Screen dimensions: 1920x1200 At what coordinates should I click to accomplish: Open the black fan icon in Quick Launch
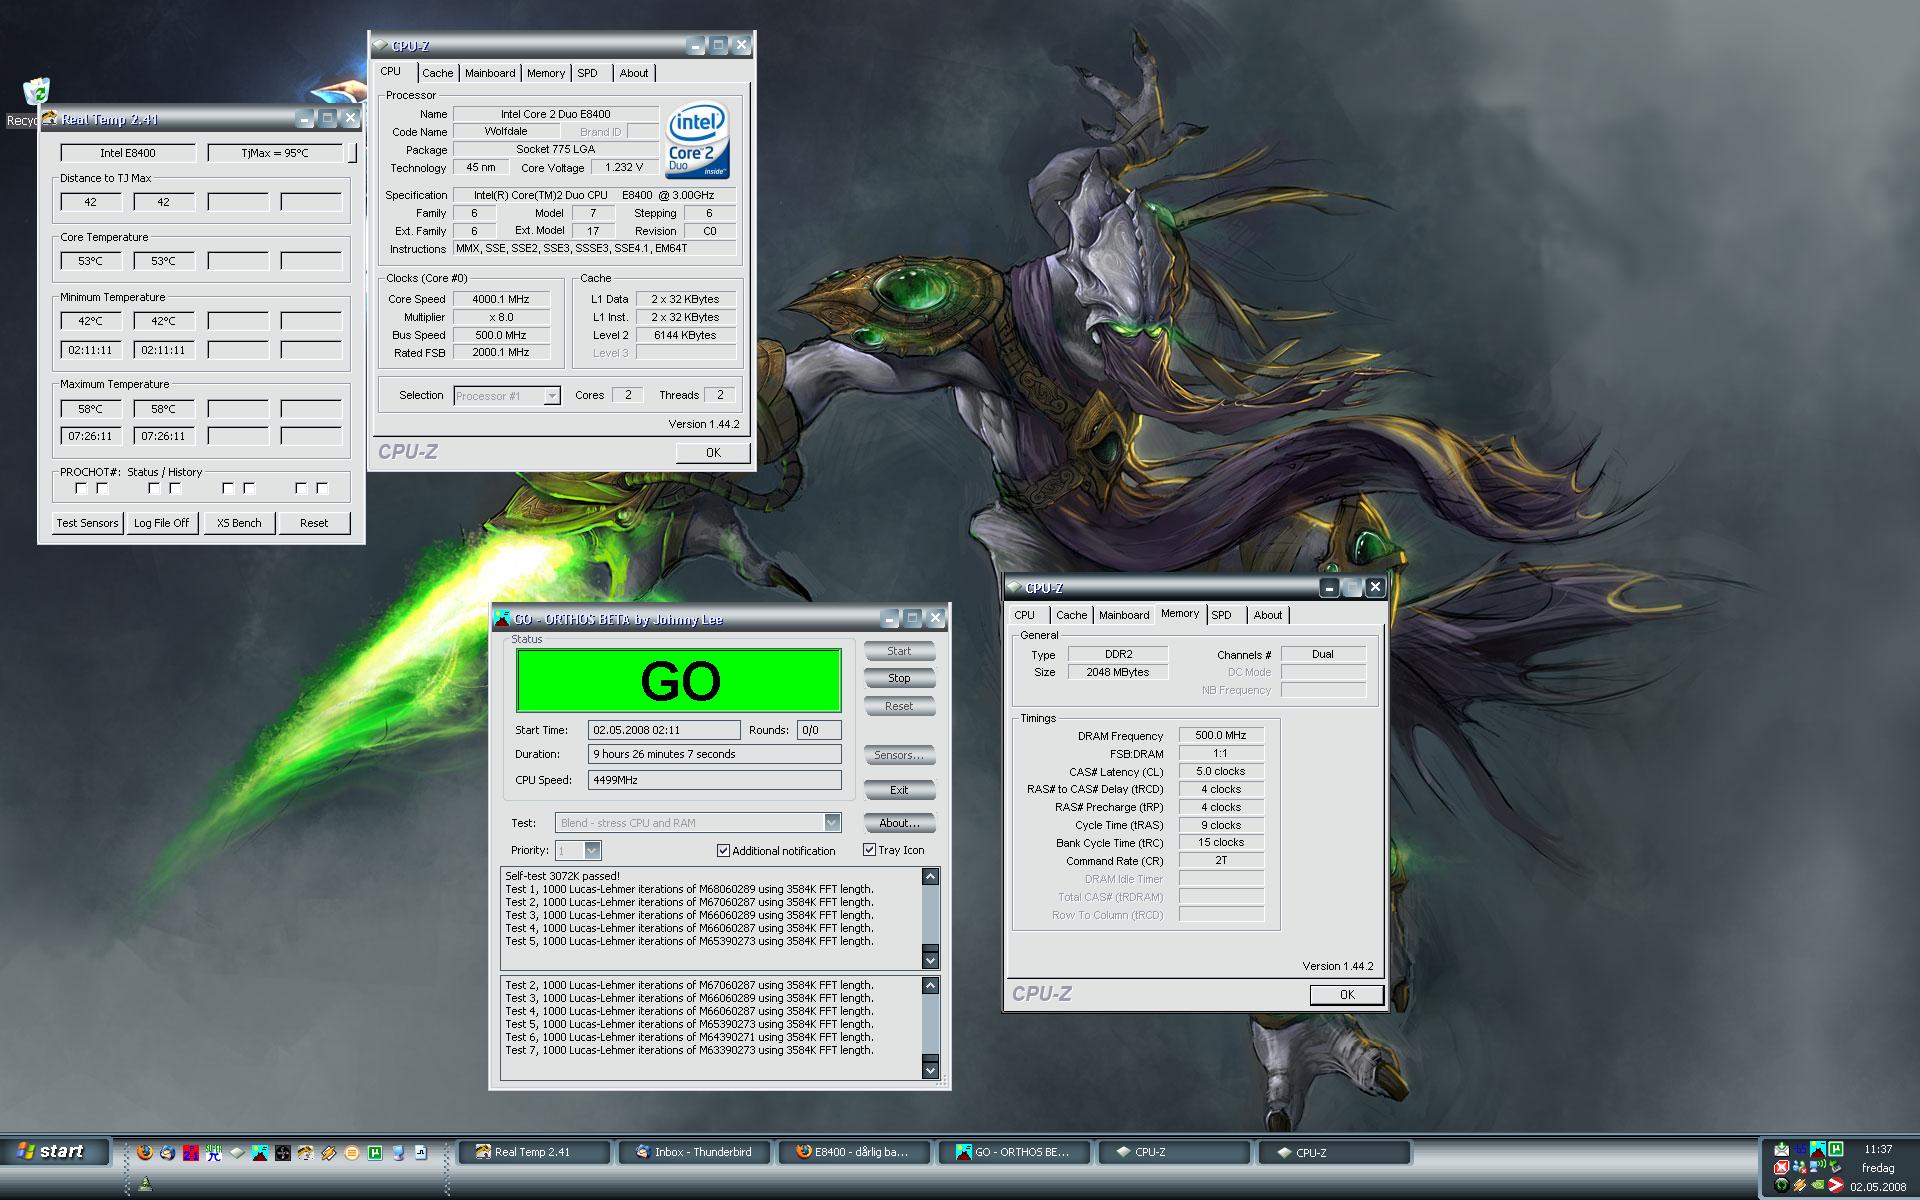pos(283,1152)
